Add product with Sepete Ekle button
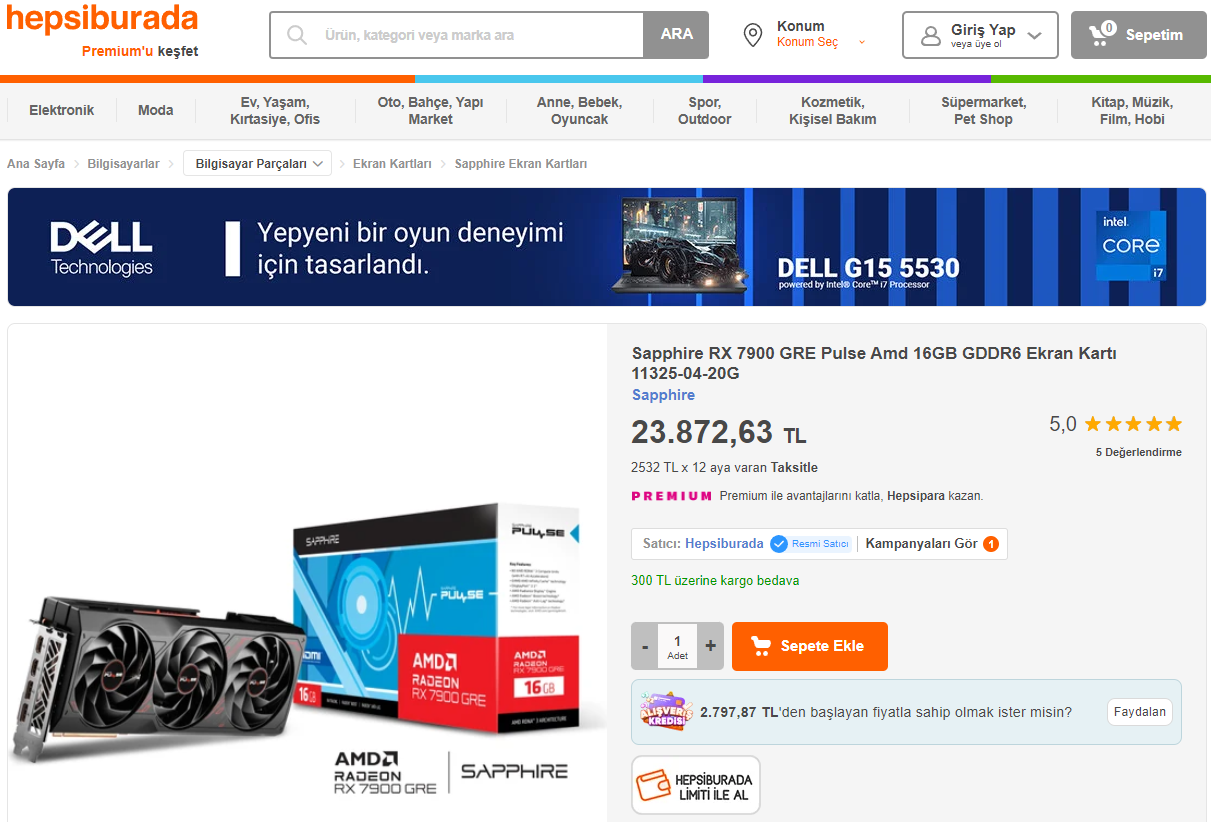Image resolution: width=1211 pixels, height=822 pixels. [x=810, y=646]
